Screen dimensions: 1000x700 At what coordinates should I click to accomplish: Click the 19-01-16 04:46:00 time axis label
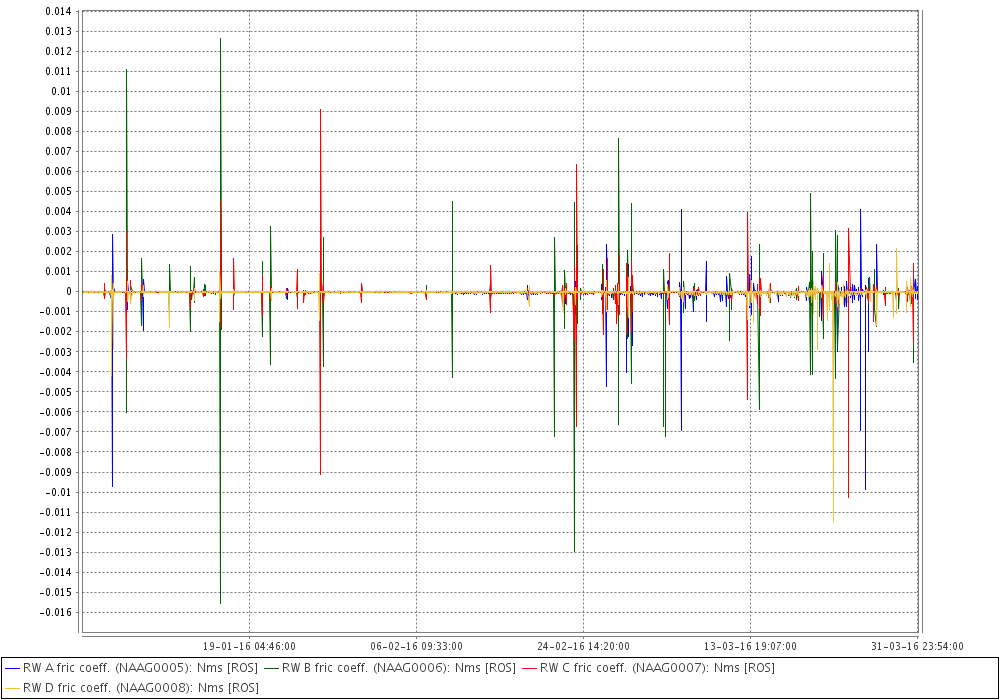pos(249,646)
